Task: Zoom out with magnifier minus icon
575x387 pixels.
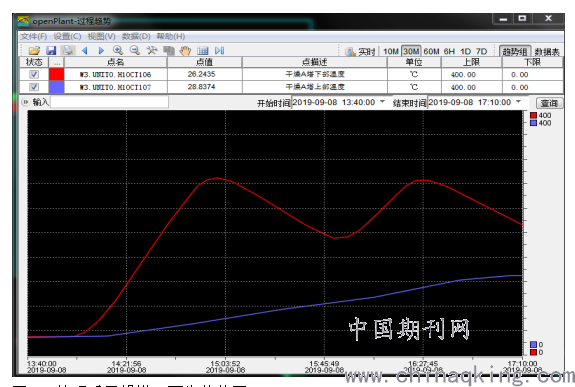Action: point(135,51)
